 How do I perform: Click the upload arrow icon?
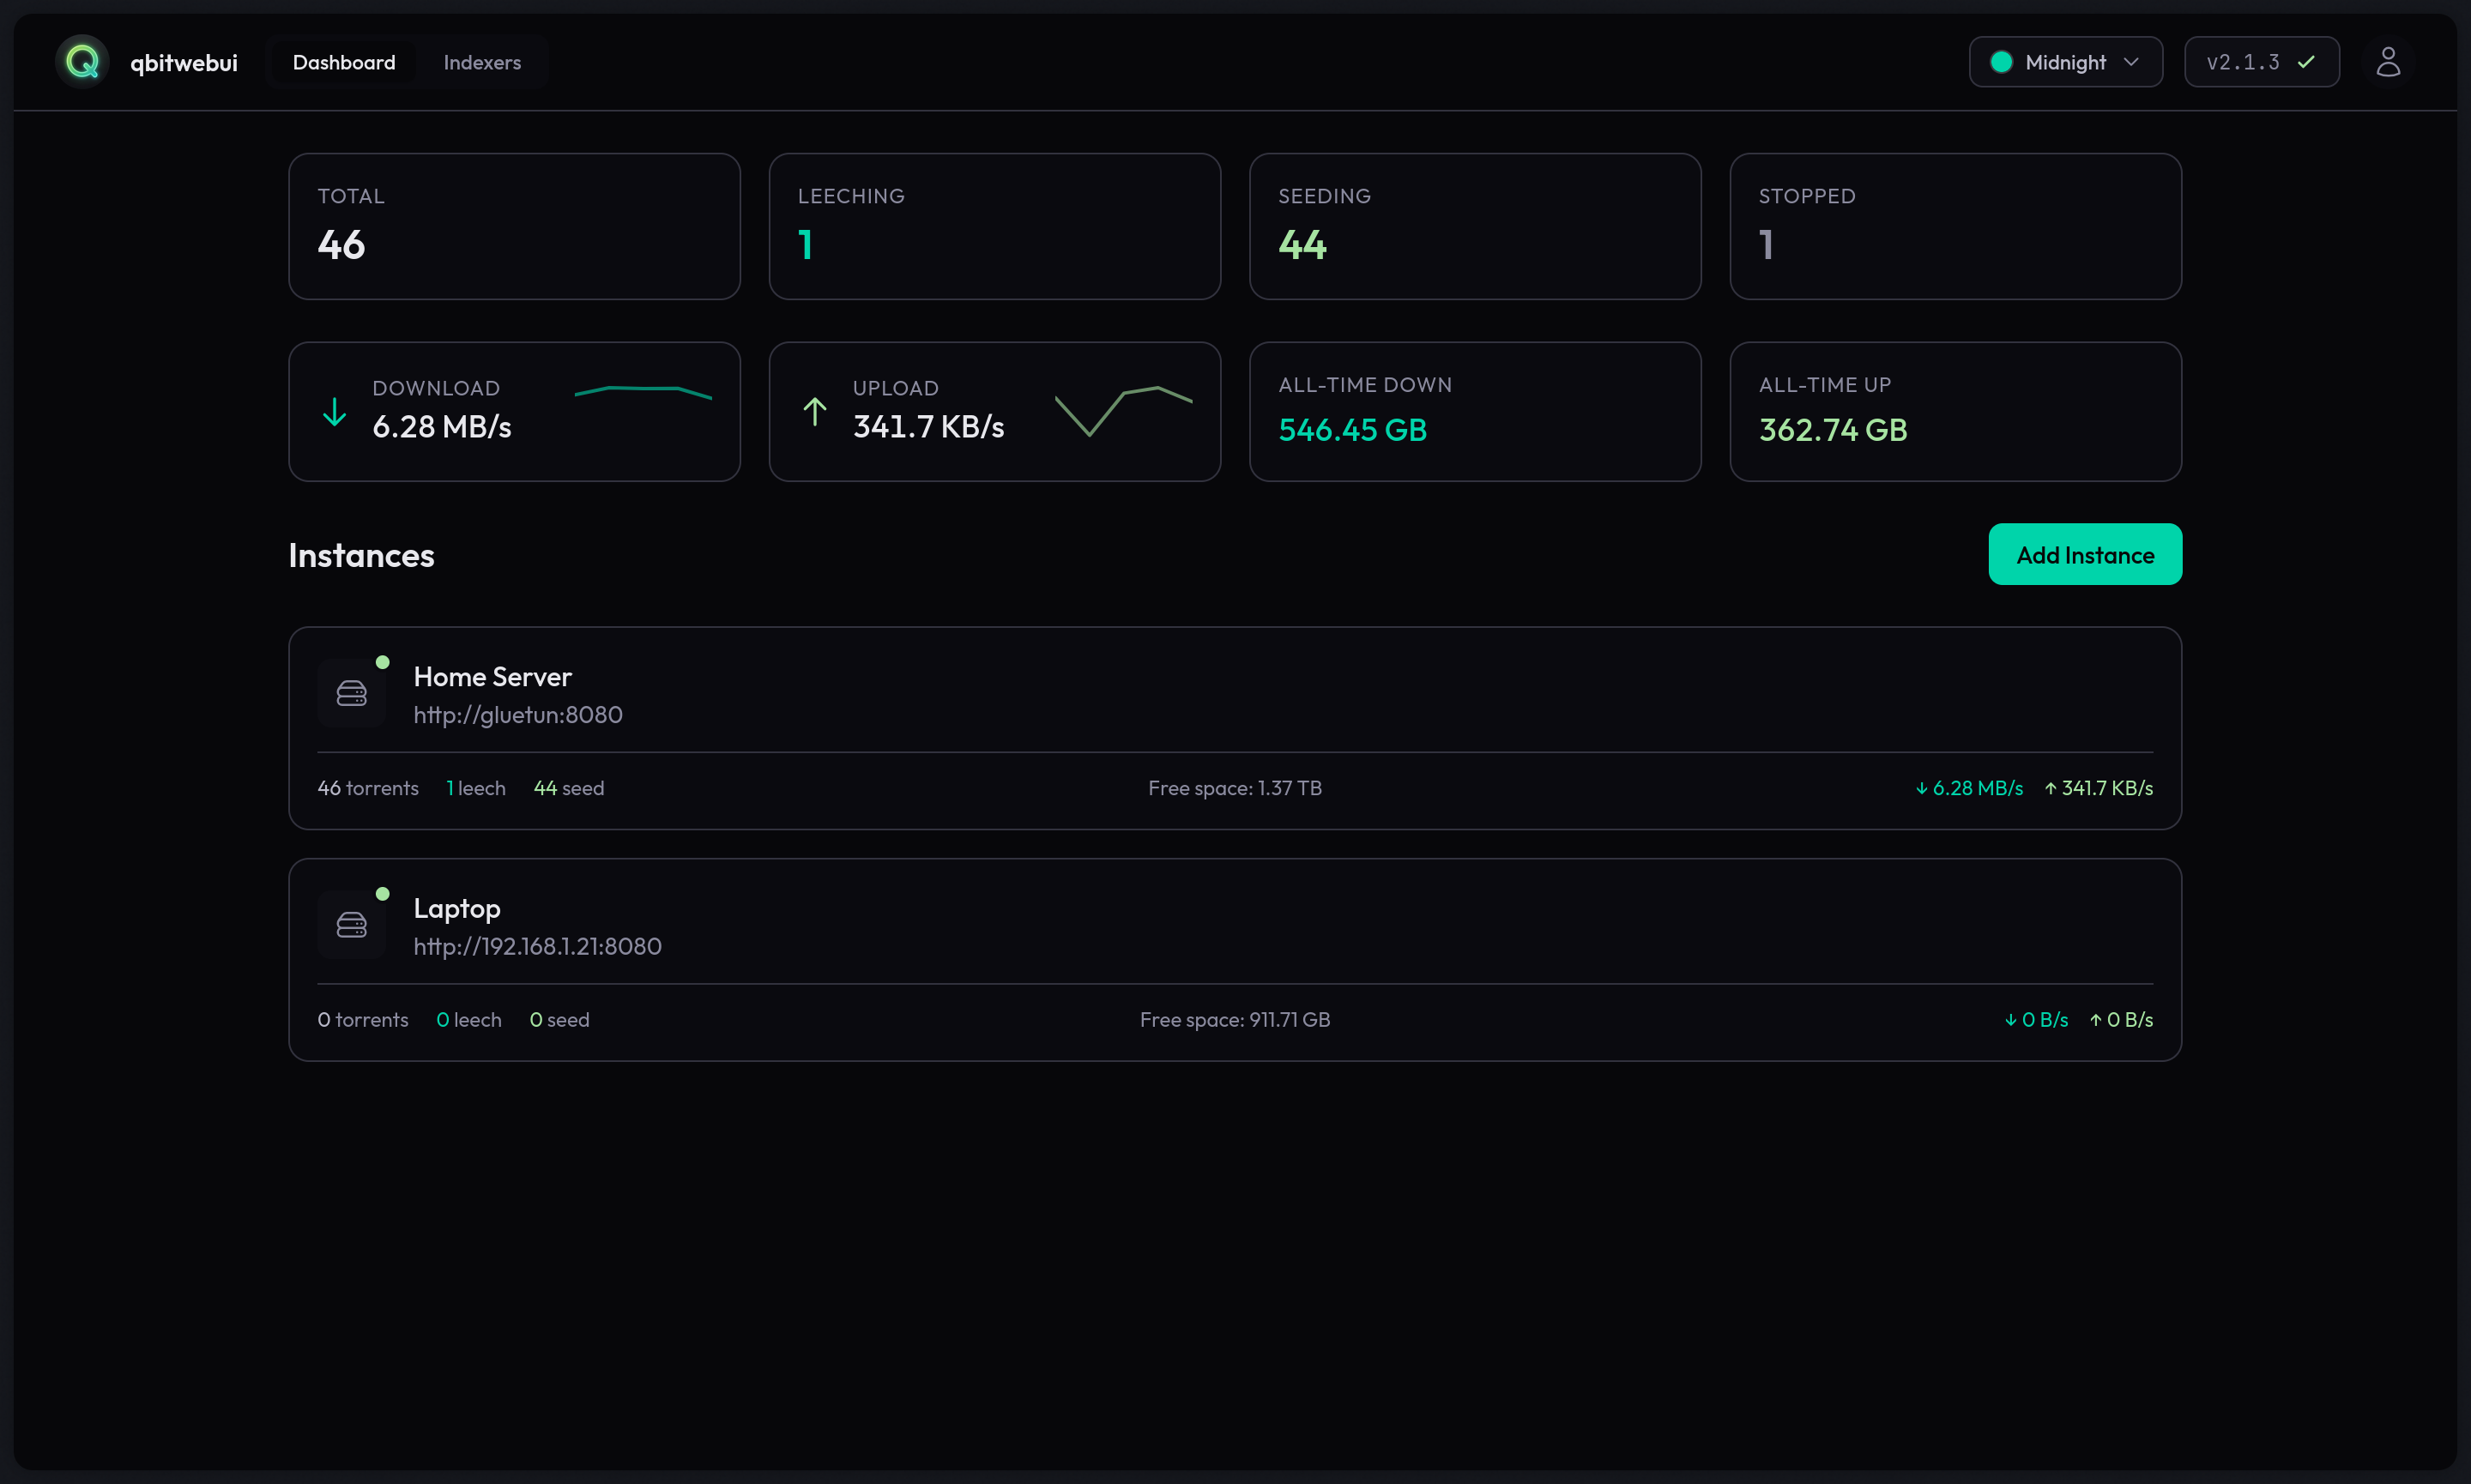point(814,411)
